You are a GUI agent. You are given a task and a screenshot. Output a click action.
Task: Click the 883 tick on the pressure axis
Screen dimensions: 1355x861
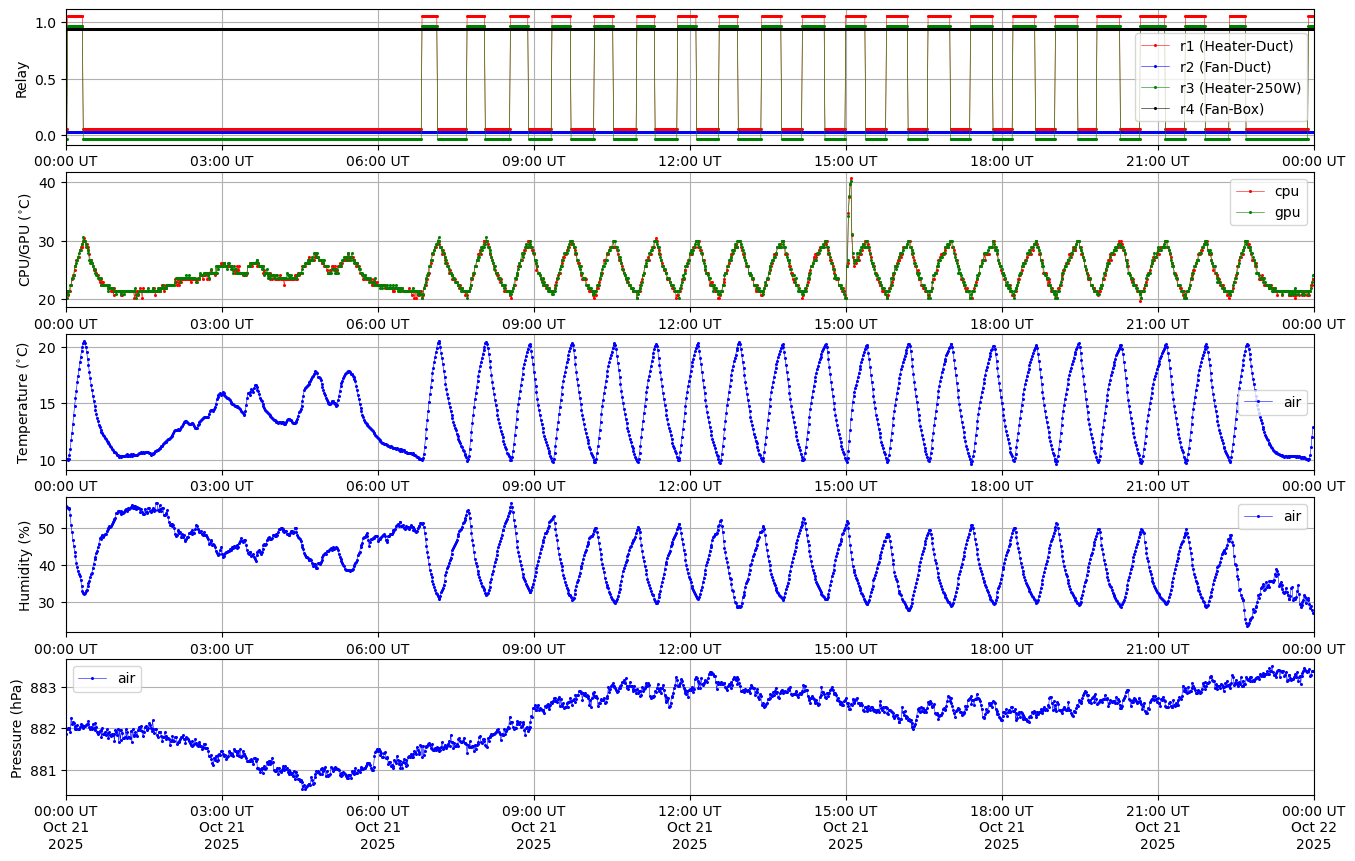click(x=46, y=688)
